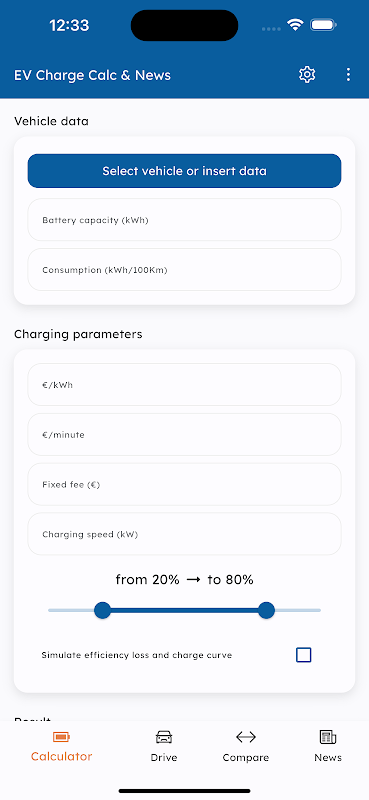This screenshot has height=800, width=369.
Task: Click the 20% start slider handle
Action: (103, 610)
